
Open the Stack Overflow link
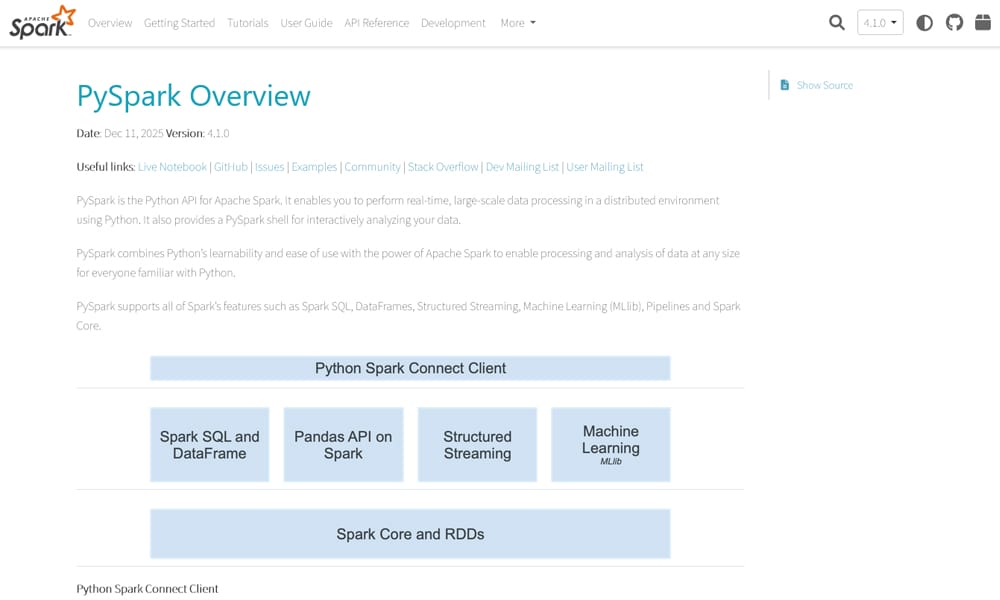[x=443, y=166]
